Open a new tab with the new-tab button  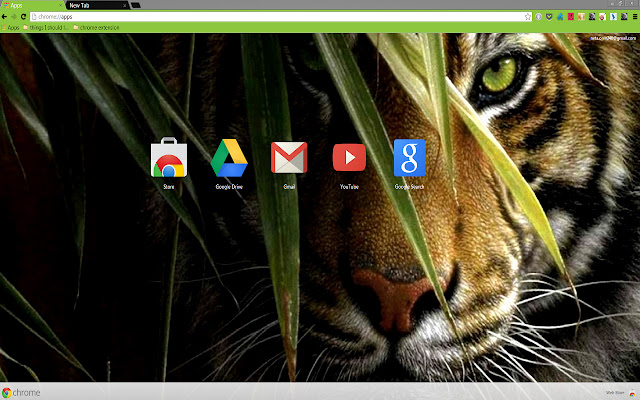point(136,5)
